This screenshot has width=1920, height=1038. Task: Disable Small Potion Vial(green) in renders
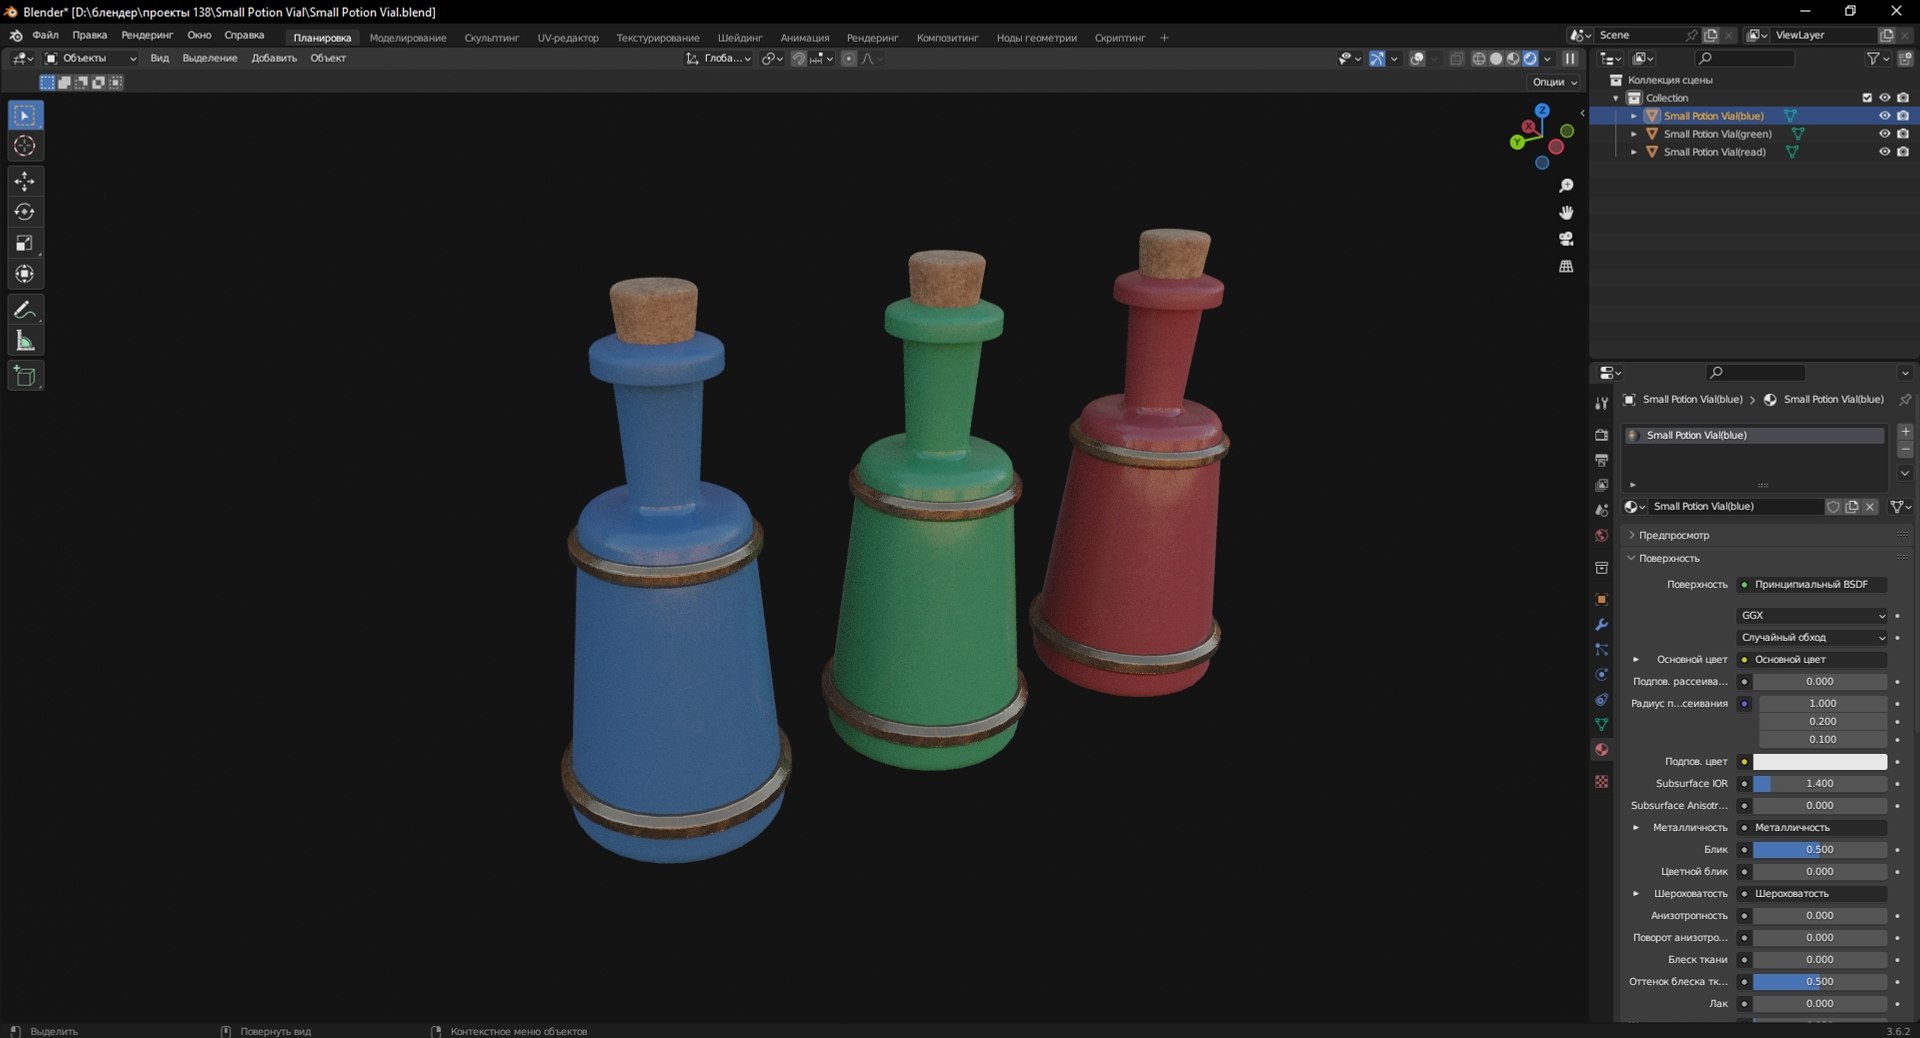pos(1903,134)
